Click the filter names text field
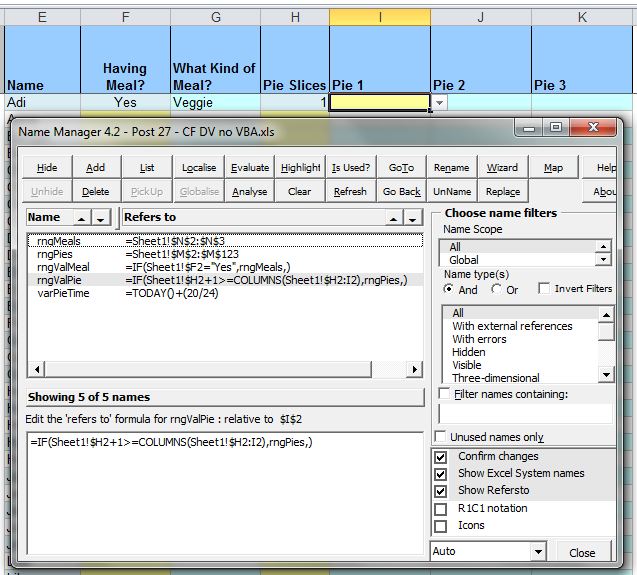 click(525, 414)
